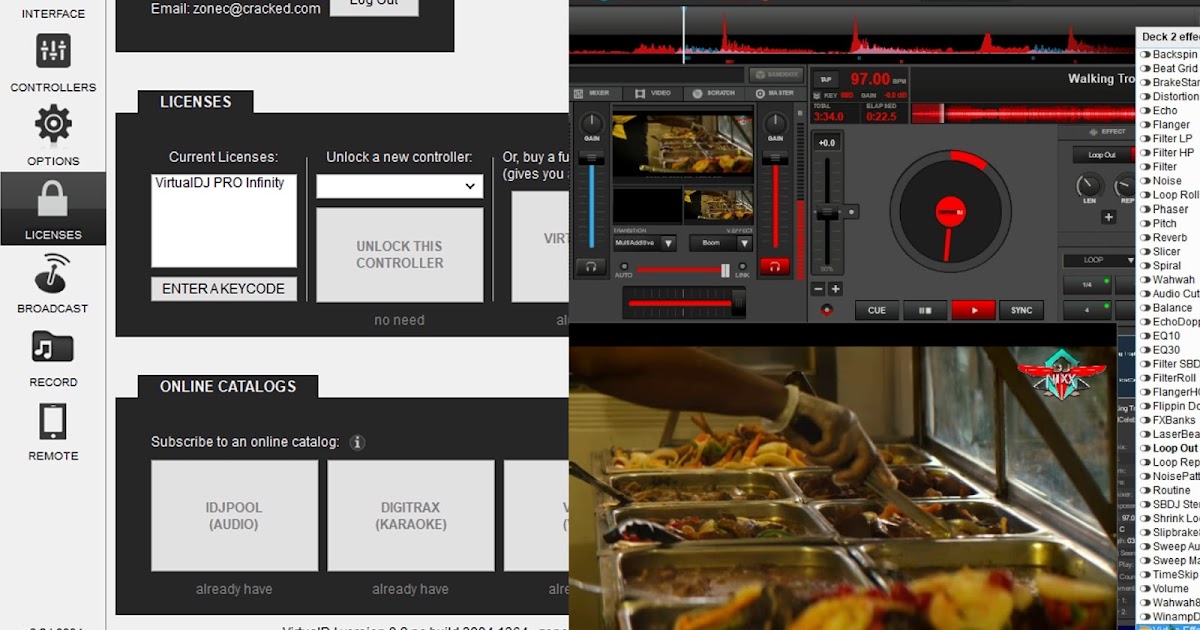Click the LEN effect knob
The image size is (1200, 630).
click(1088, 185)
